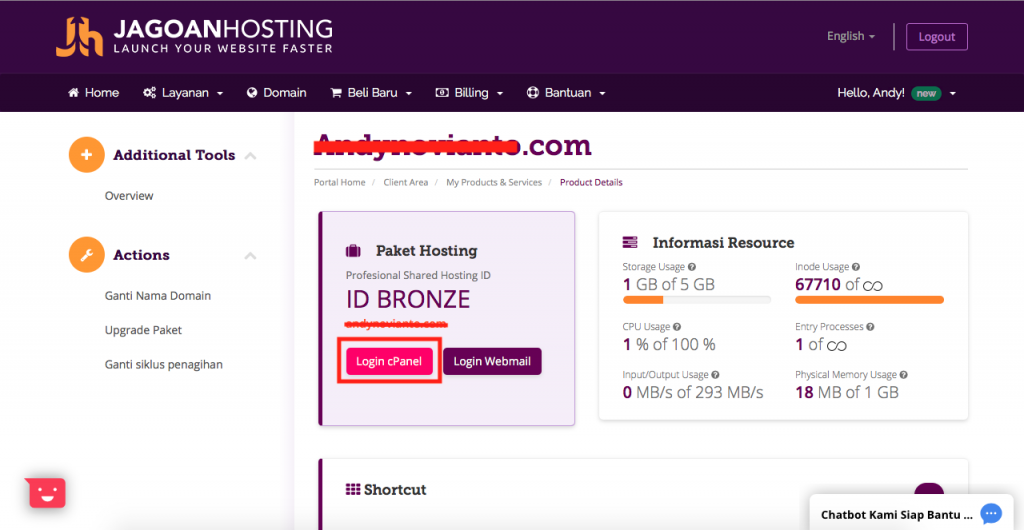Go to Client Area breadcrumb

tap(406, 182)
